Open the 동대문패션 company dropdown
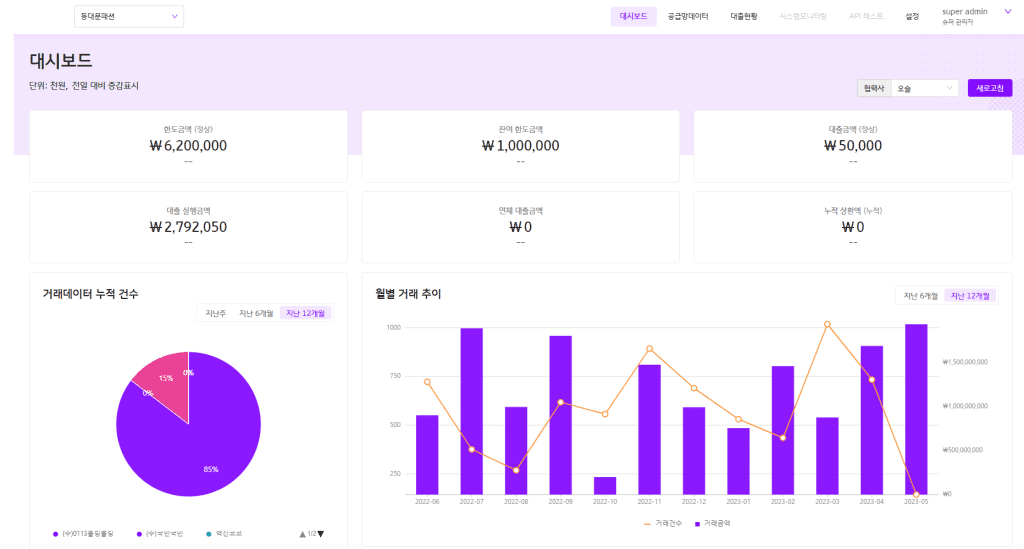Screen dimensions: 1024x549 (x=128, y=16)
